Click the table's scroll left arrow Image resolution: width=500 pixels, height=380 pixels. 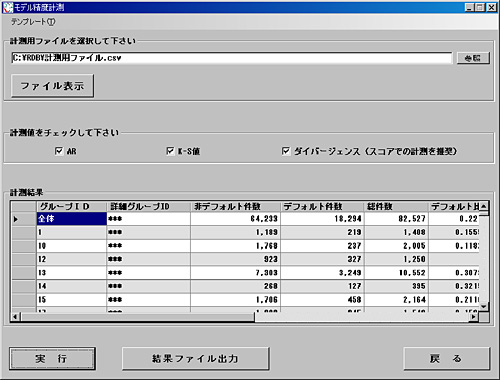(x=15, y=317)
